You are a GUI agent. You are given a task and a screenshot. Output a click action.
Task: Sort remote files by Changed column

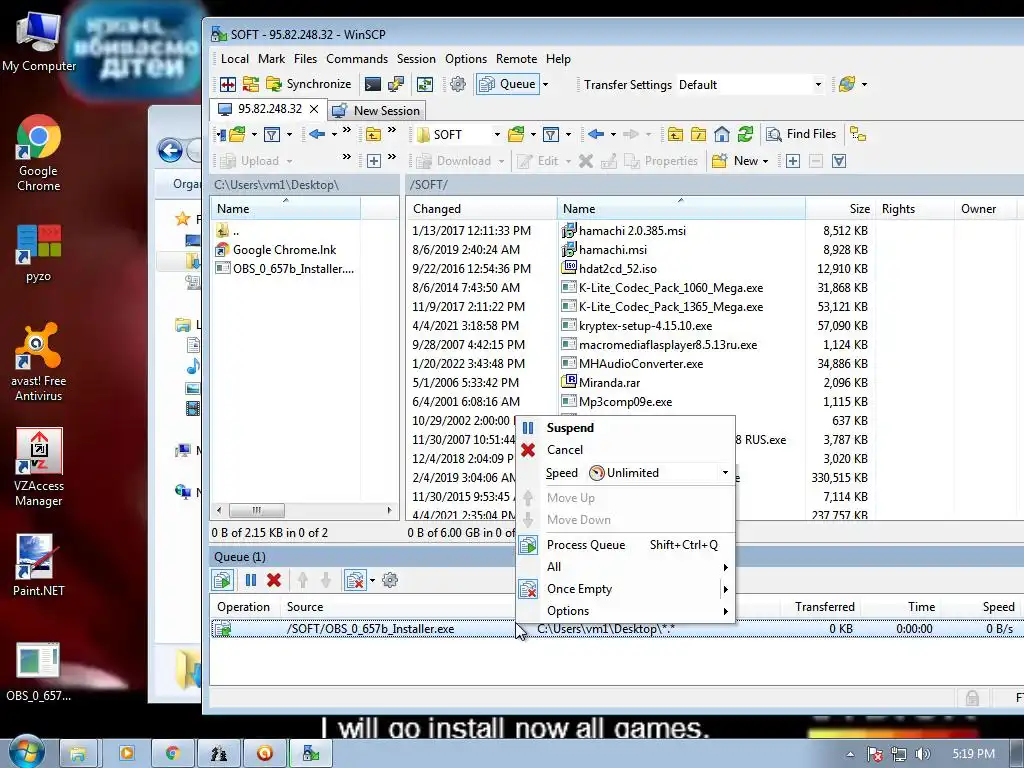(x=482, y=209)
